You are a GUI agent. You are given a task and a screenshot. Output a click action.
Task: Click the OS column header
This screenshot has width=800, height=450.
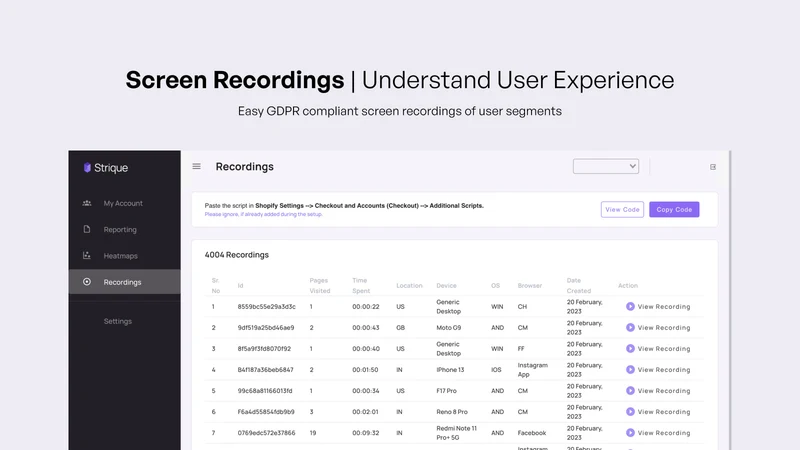(x=495, y=285)
